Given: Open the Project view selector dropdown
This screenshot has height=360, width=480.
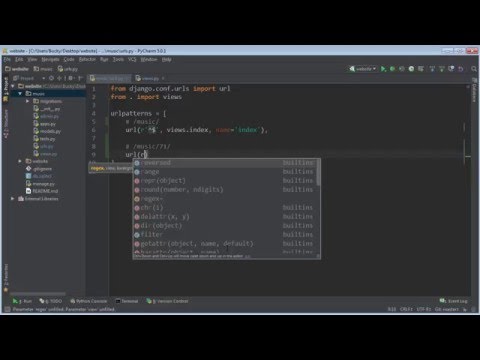Looking at the screenshot, I should (29, 78).
